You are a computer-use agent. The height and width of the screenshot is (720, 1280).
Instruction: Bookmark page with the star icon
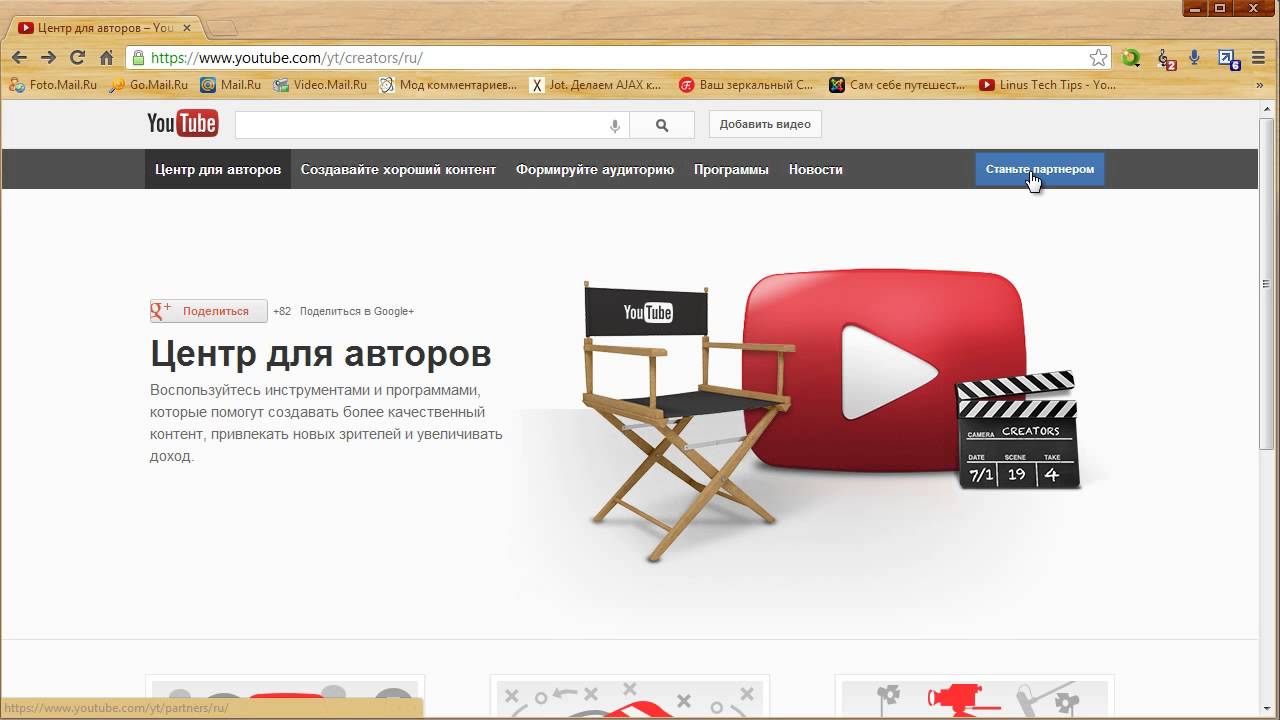click(1098, 58)
